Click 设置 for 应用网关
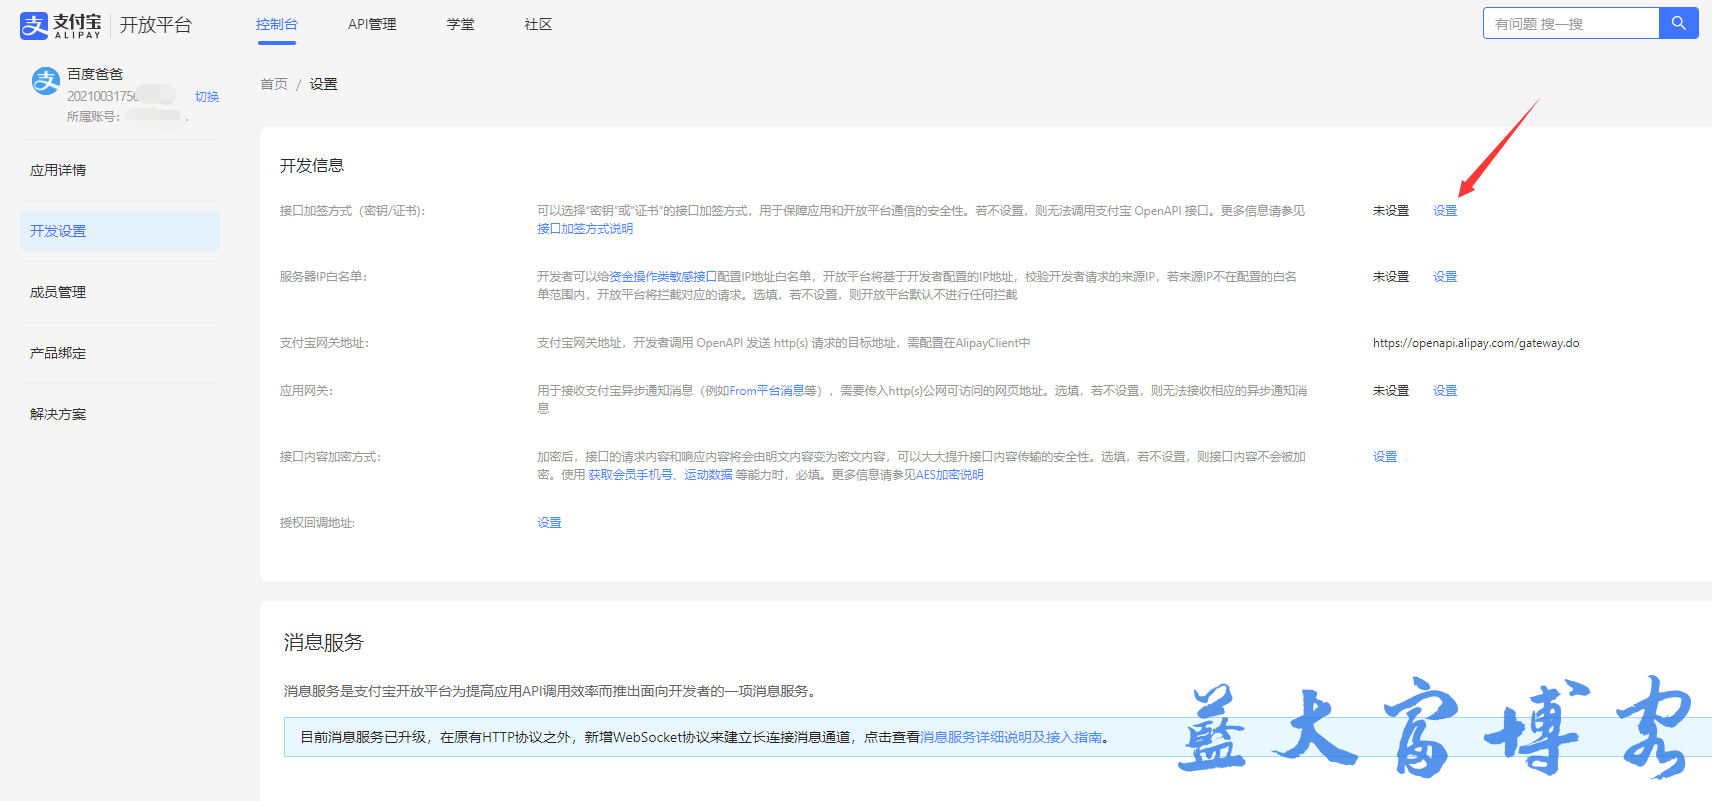Screen dimensions: 1712x801 pos(1445,391)
